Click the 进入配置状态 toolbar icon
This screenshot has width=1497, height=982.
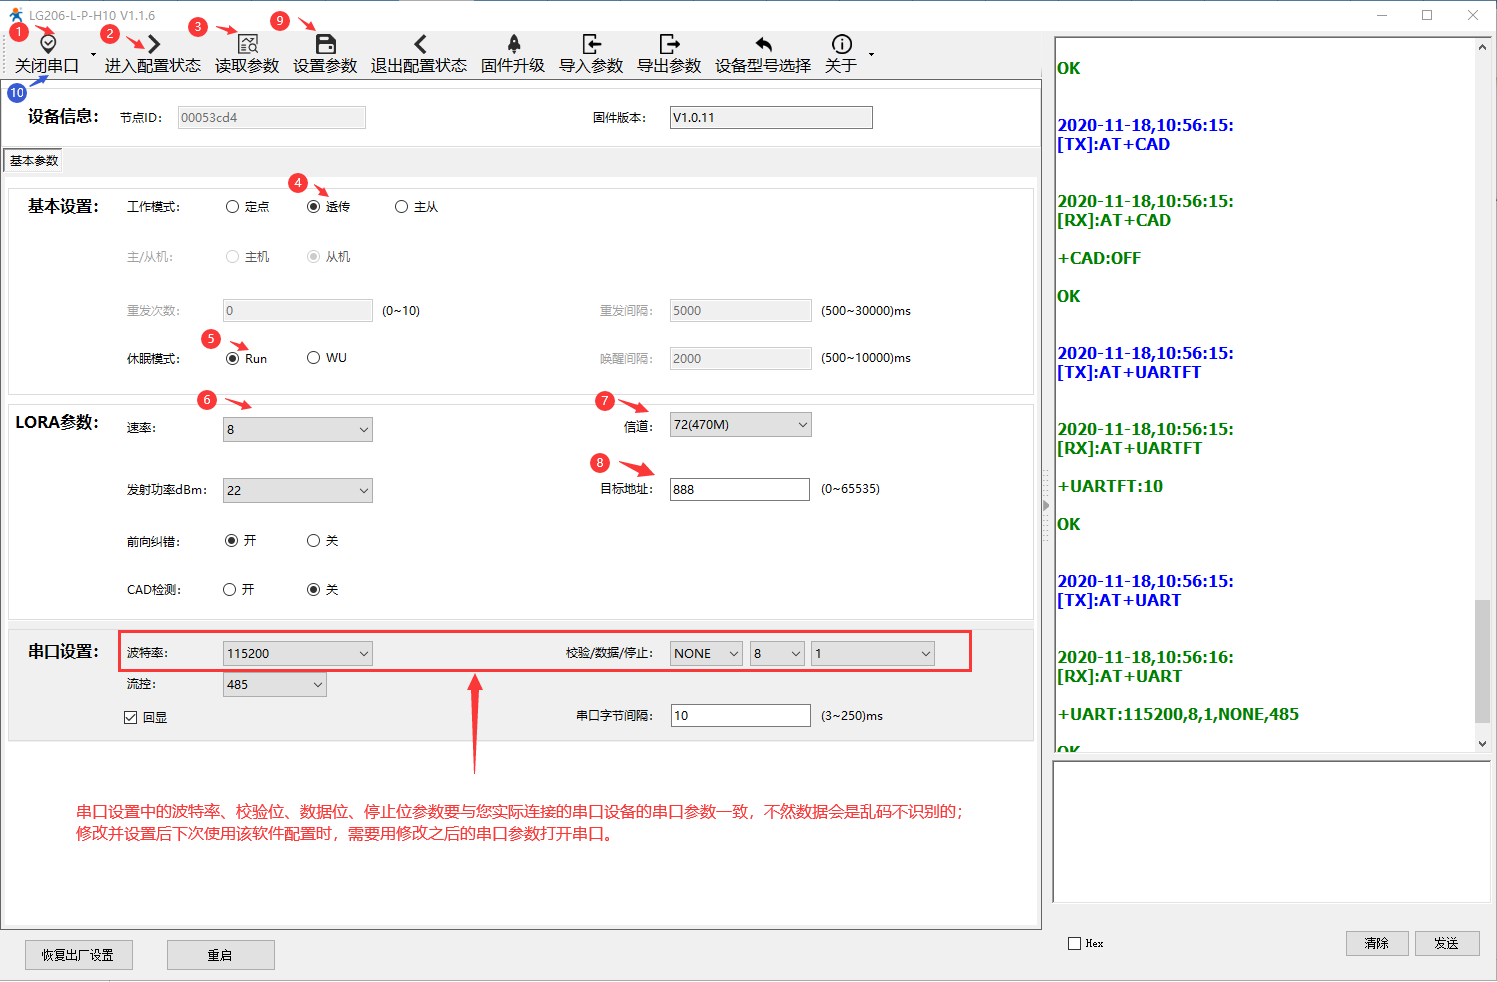pyautogui.click(x=153, y=44)
